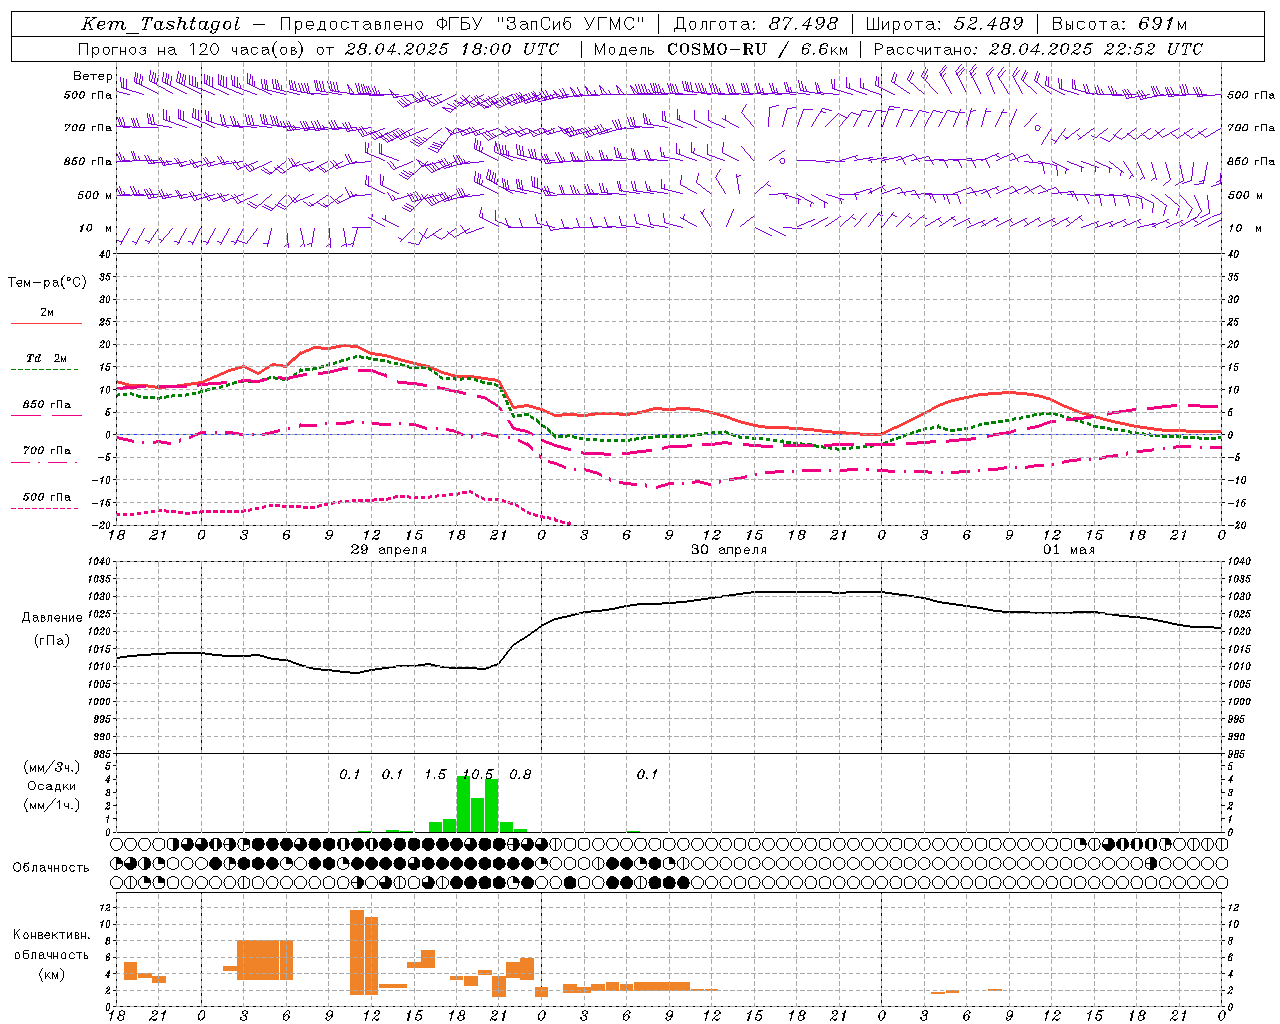Image resolution: width=1280 pixels, height=1024 pixels.
Task: Click the Давление panel label
Action: click(x=52, y=618)
